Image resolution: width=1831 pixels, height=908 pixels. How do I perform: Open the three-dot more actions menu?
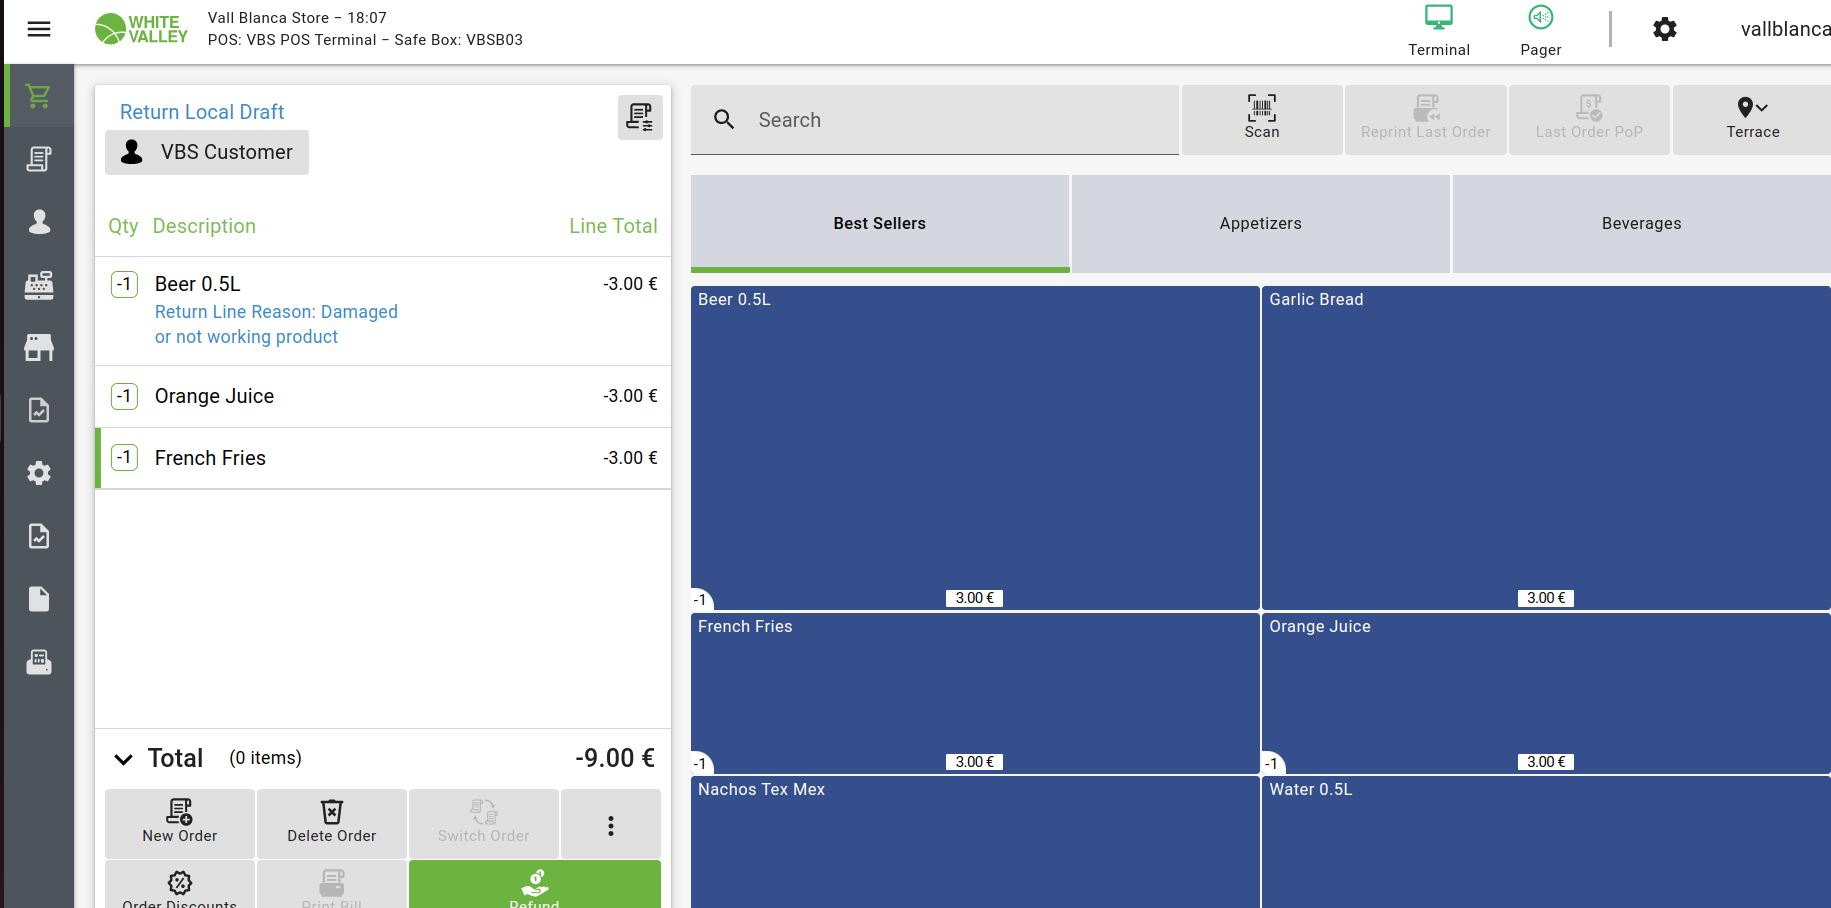[x=610, y=825]
